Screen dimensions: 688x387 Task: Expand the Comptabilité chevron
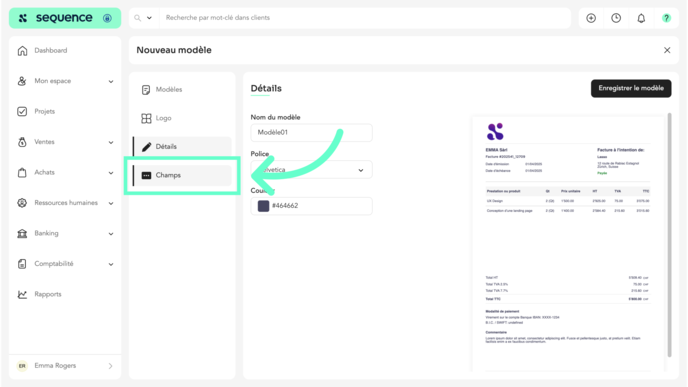[111, 264]
